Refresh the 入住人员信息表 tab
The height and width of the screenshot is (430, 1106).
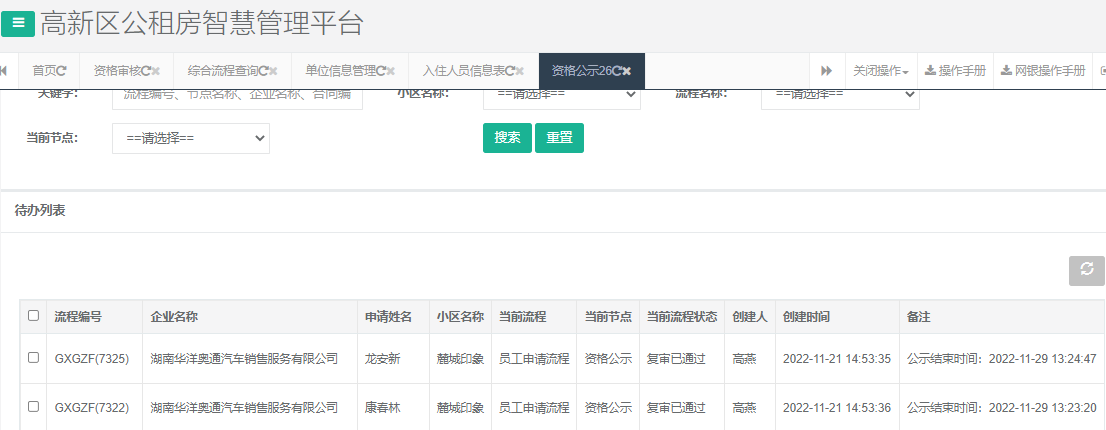508,71
